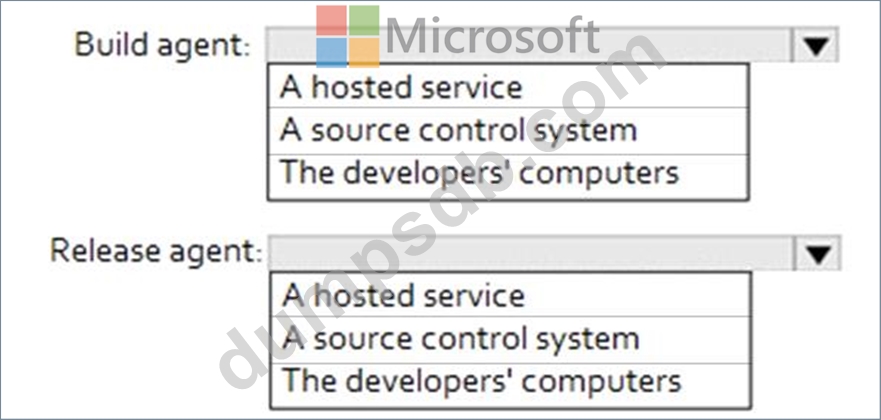Viewport: 881px width, 420px height.
Task: Click the green square of Microsoft logo
Action: pyautogui.click(x=364, y=20)
